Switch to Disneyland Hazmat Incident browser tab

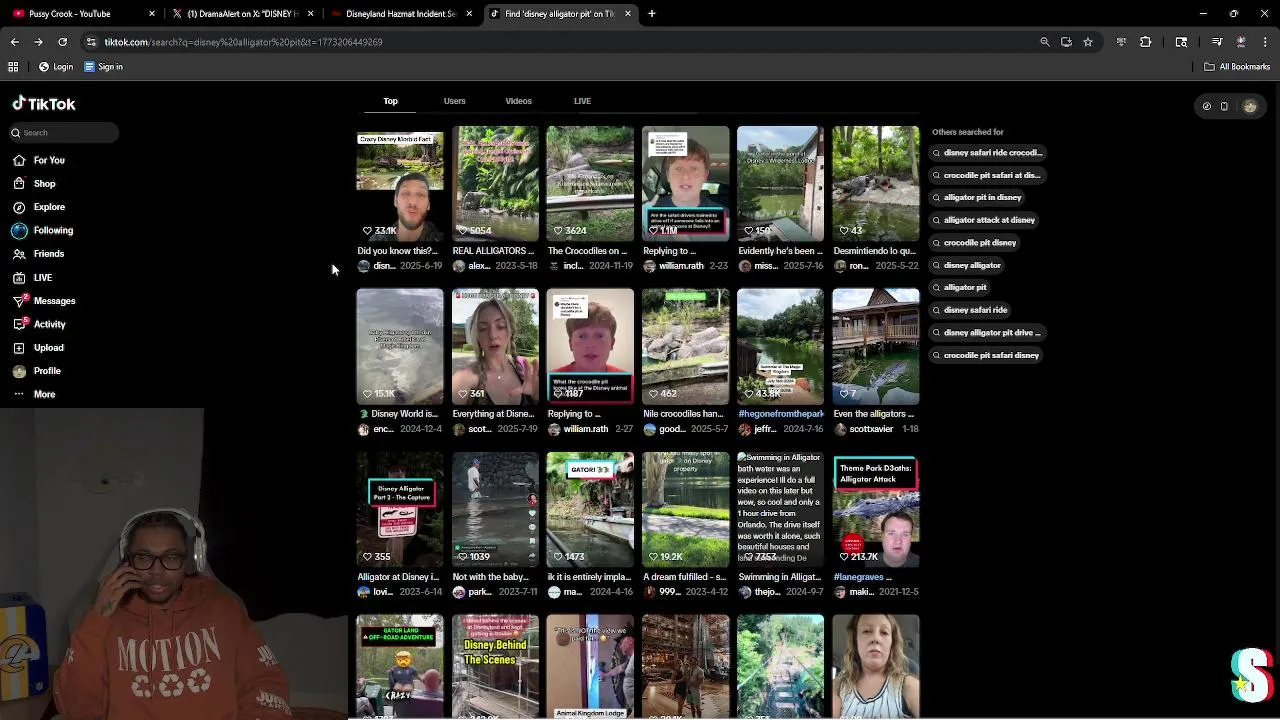(x=402, y=14)
